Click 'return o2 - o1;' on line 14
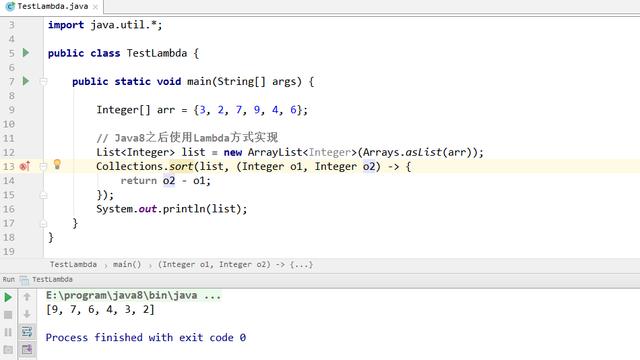The image size is (640, 360). pyautogui.click(x=166, y=181)
